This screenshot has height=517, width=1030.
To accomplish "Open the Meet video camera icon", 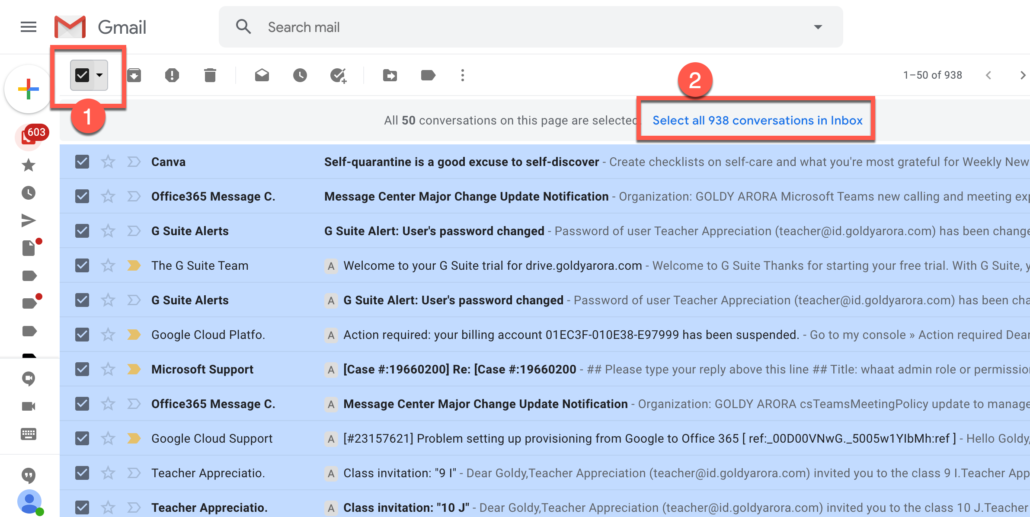I will point(28,407).
